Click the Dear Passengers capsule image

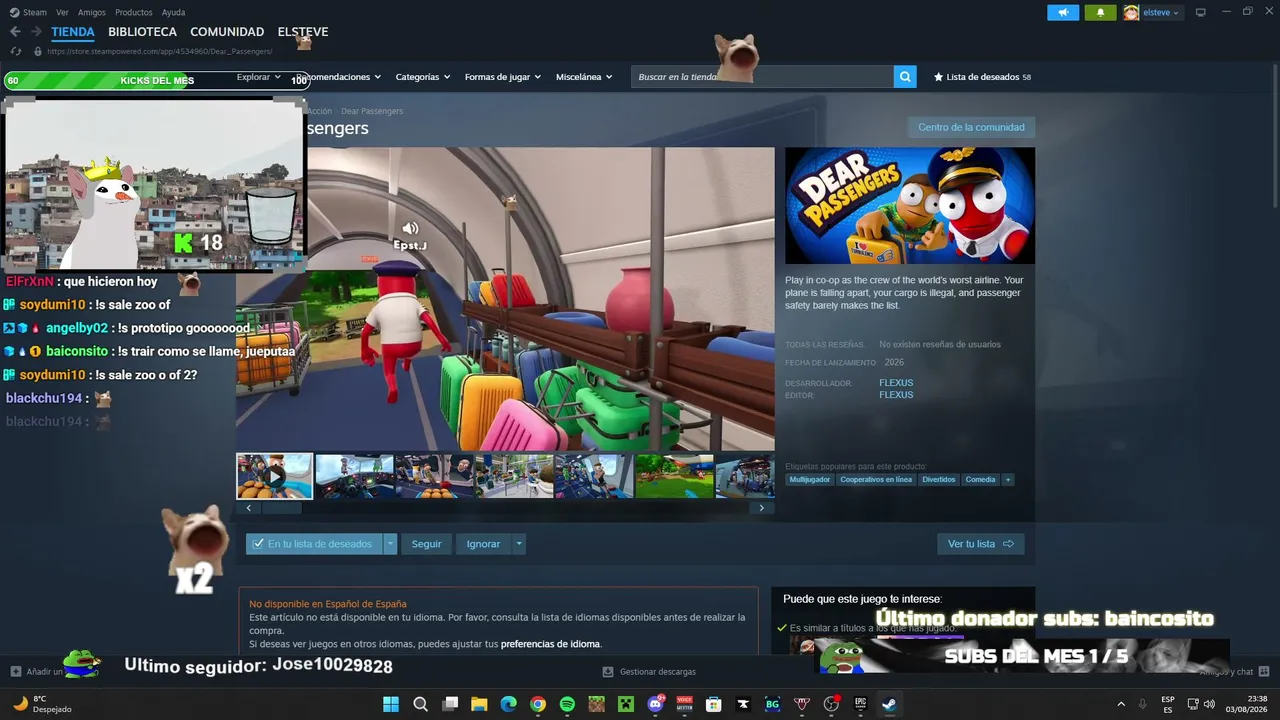pyautogui.click(x=910, y=206)
